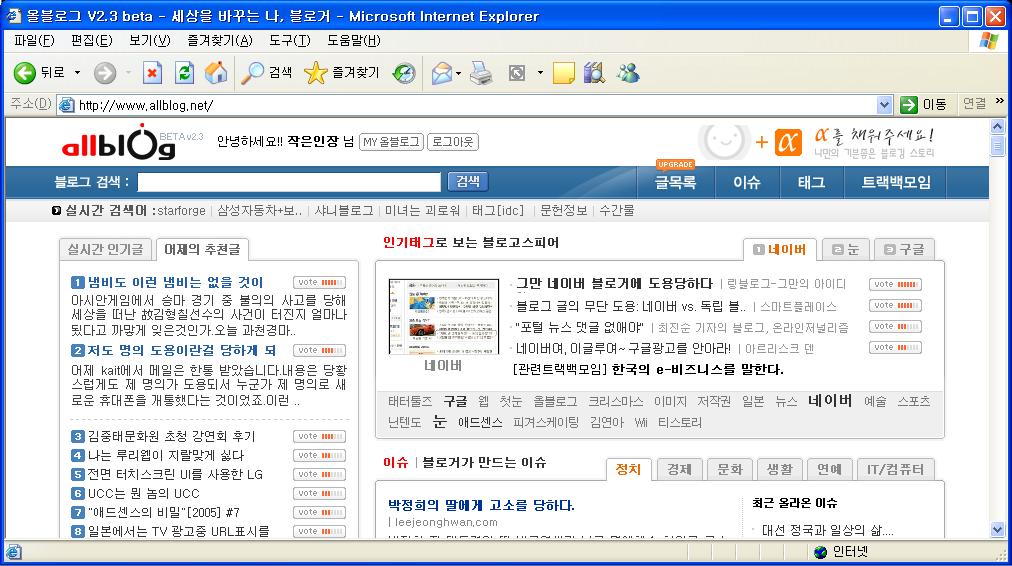
Task: Select the 네이버 tag tab
Action: [x=780, y=250]
